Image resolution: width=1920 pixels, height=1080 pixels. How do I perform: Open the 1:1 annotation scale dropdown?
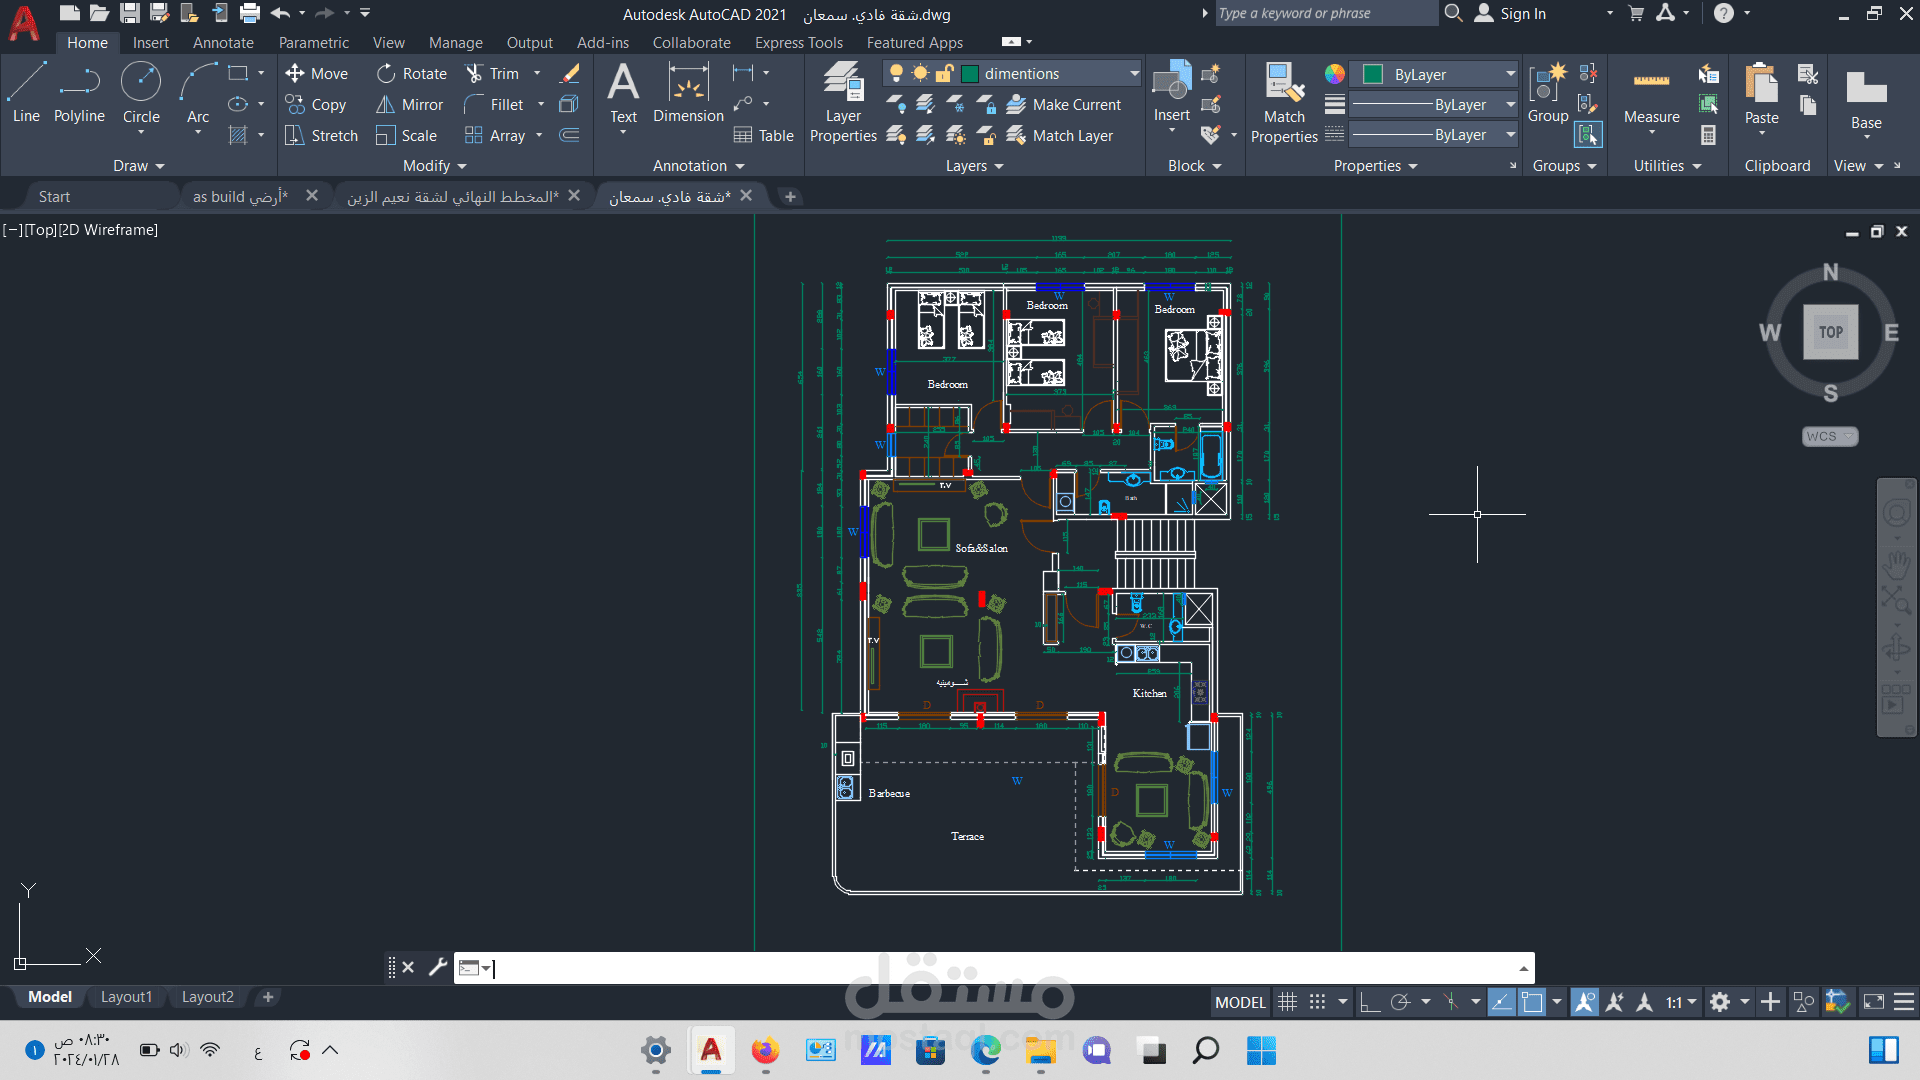tap(1681, 1002)
